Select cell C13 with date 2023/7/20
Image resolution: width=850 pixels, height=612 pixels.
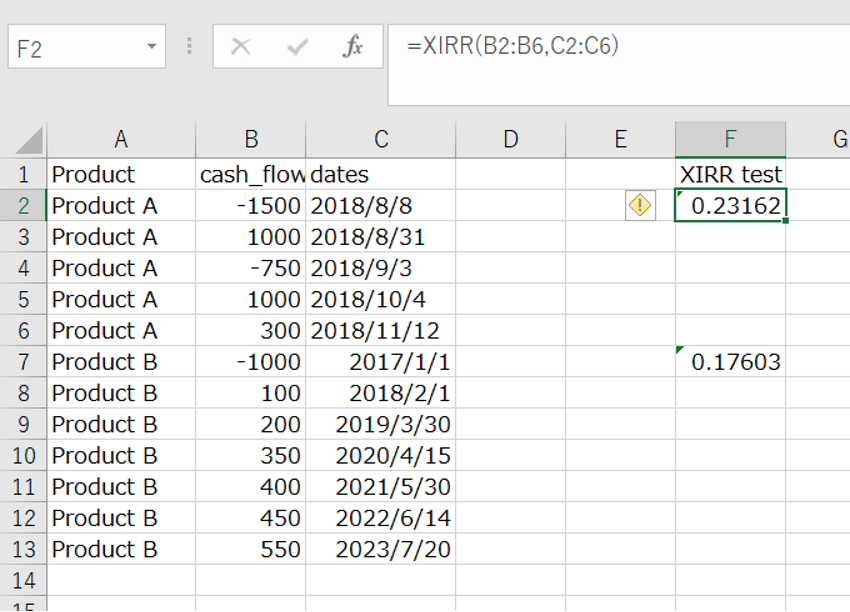click(x=380, y=549)
